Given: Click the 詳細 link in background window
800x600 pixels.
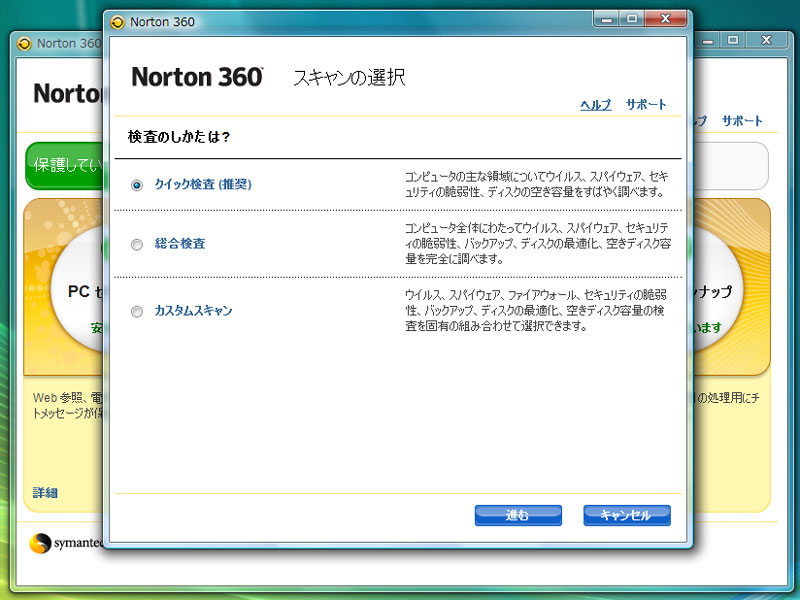Looking at the screenshot, I should coord(45,493).
